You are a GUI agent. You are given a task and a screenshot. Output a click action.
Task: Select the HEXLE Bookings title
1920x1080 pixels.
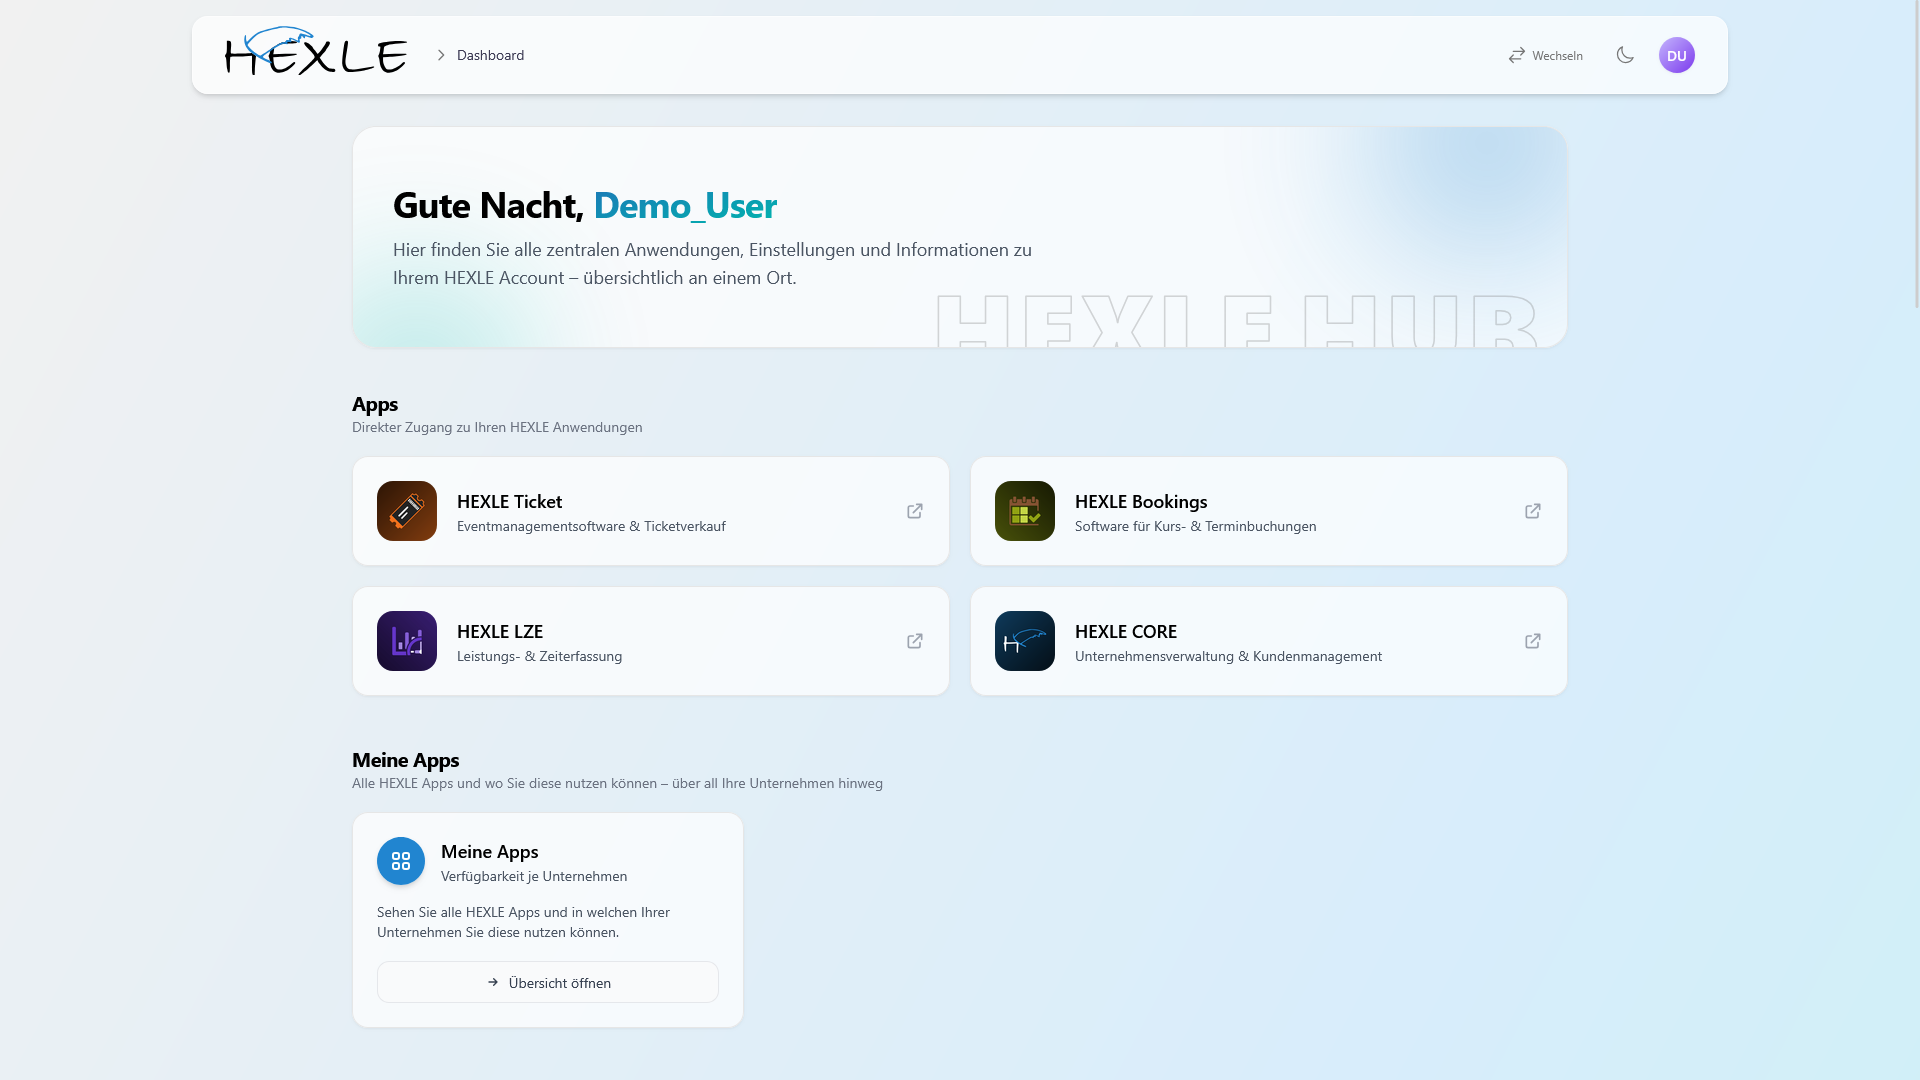click(1141, 501)
